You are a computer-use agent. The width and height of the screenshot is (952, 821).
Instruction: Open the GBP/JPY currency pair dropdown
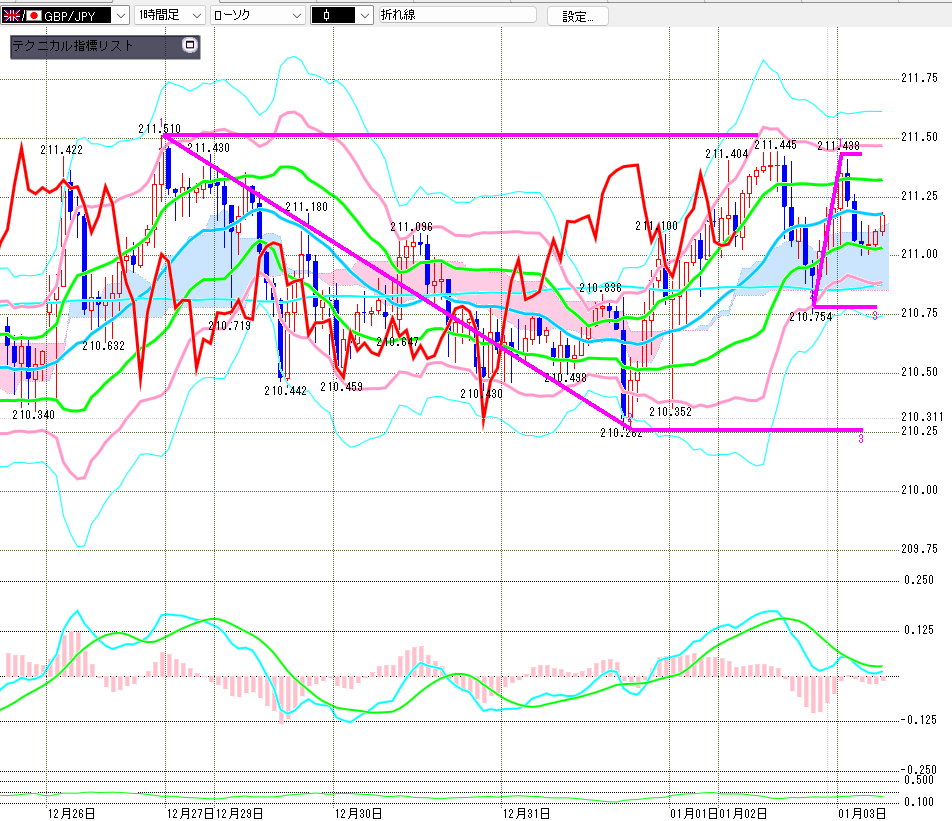click(x=121, y=16)
